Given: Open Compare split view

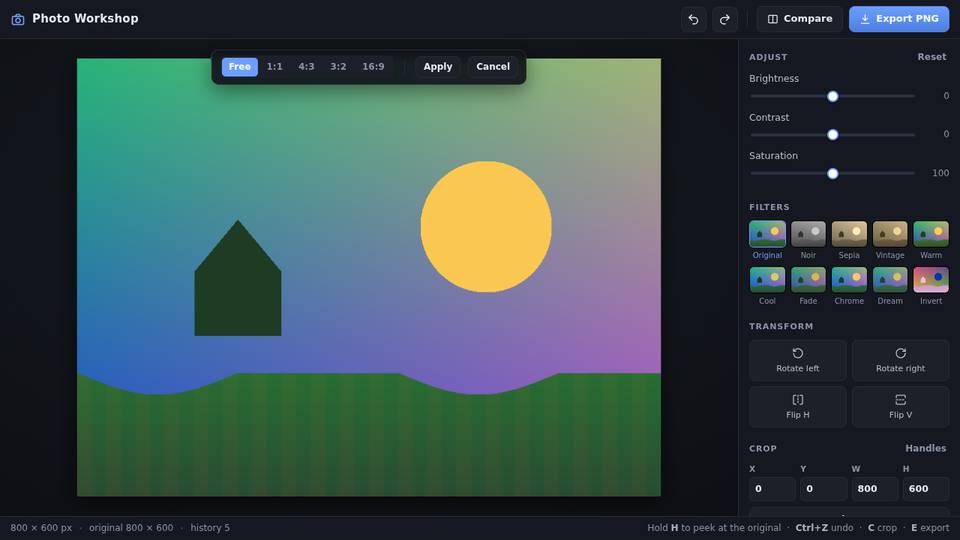Looking at the screenshot, I should click(x=800, y=19).
